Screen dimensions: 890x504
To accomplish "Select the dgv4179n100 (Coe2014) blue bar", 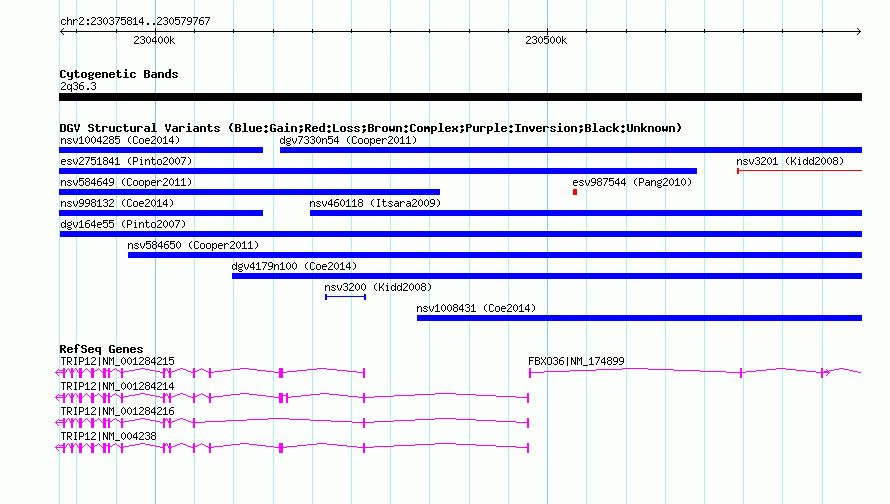I will (547, 276).
